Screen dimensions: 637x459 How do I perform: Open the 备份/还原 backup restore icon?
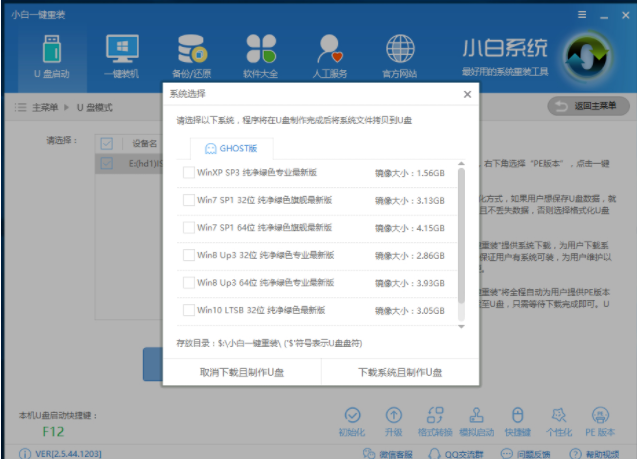(190, 56)
